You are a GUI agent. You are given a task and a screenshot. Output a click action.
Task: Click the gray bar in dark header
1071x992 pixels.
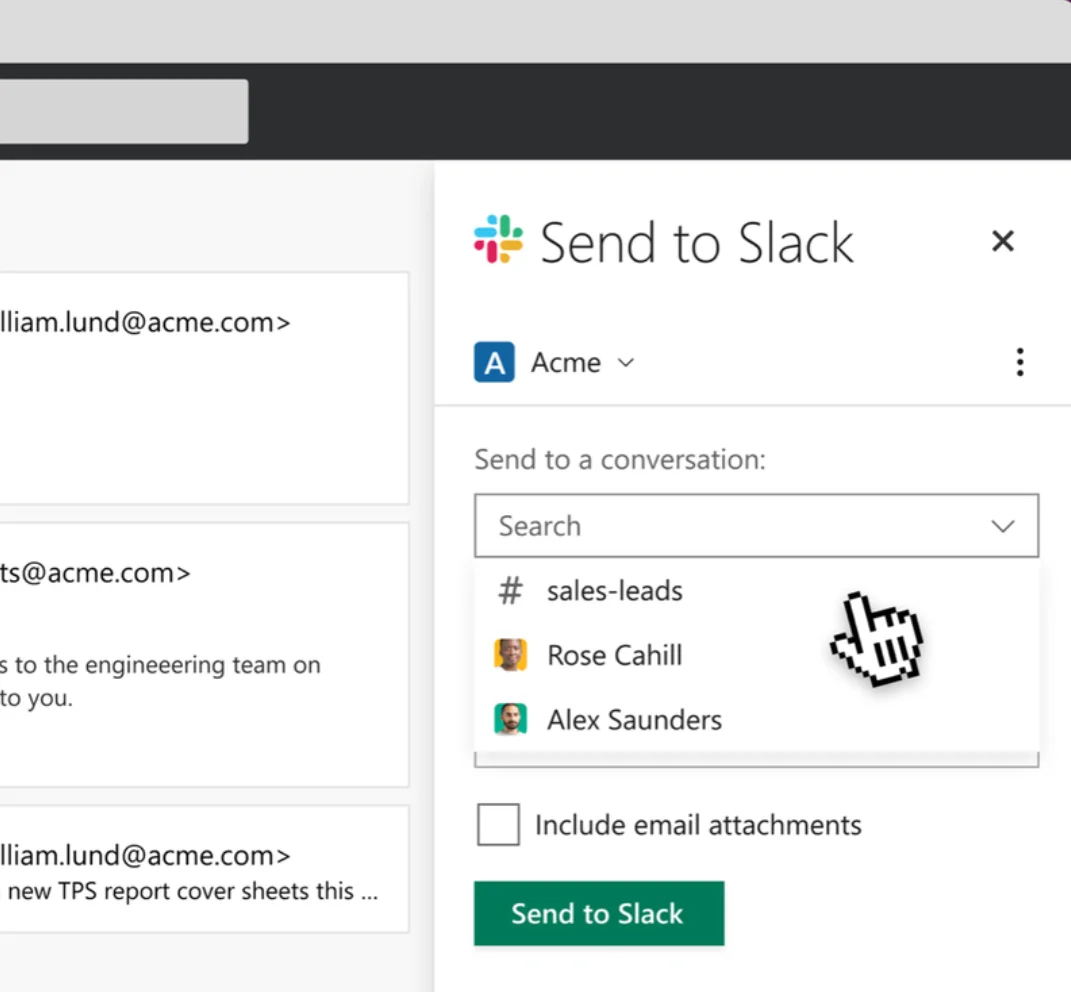pyautogui.click(x=124, y=111)
